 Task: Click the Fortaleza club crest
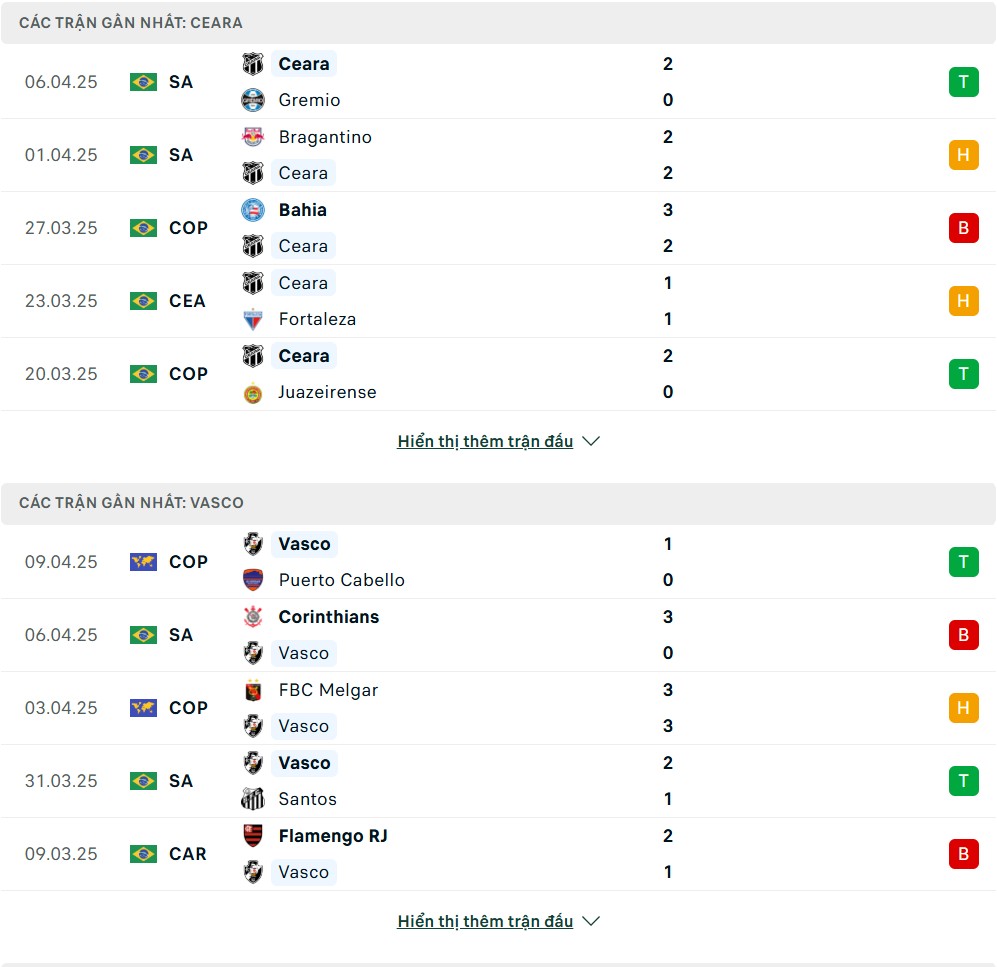(x=253, y=319)
